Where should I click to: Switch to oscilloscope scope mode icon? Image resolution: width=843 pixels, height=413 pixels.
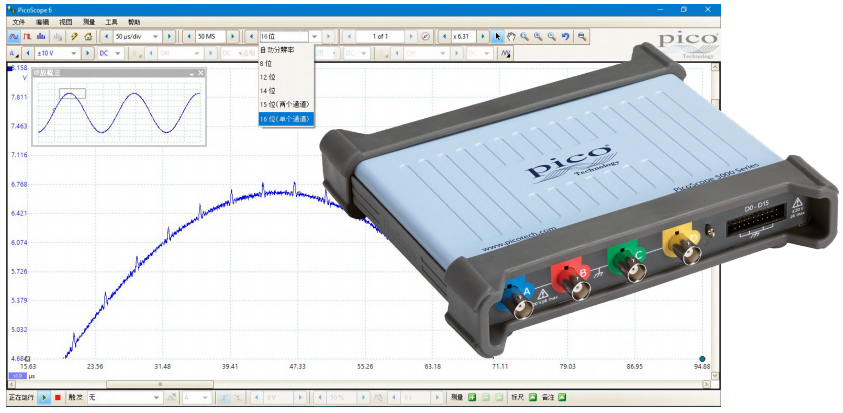coord(15,37)
